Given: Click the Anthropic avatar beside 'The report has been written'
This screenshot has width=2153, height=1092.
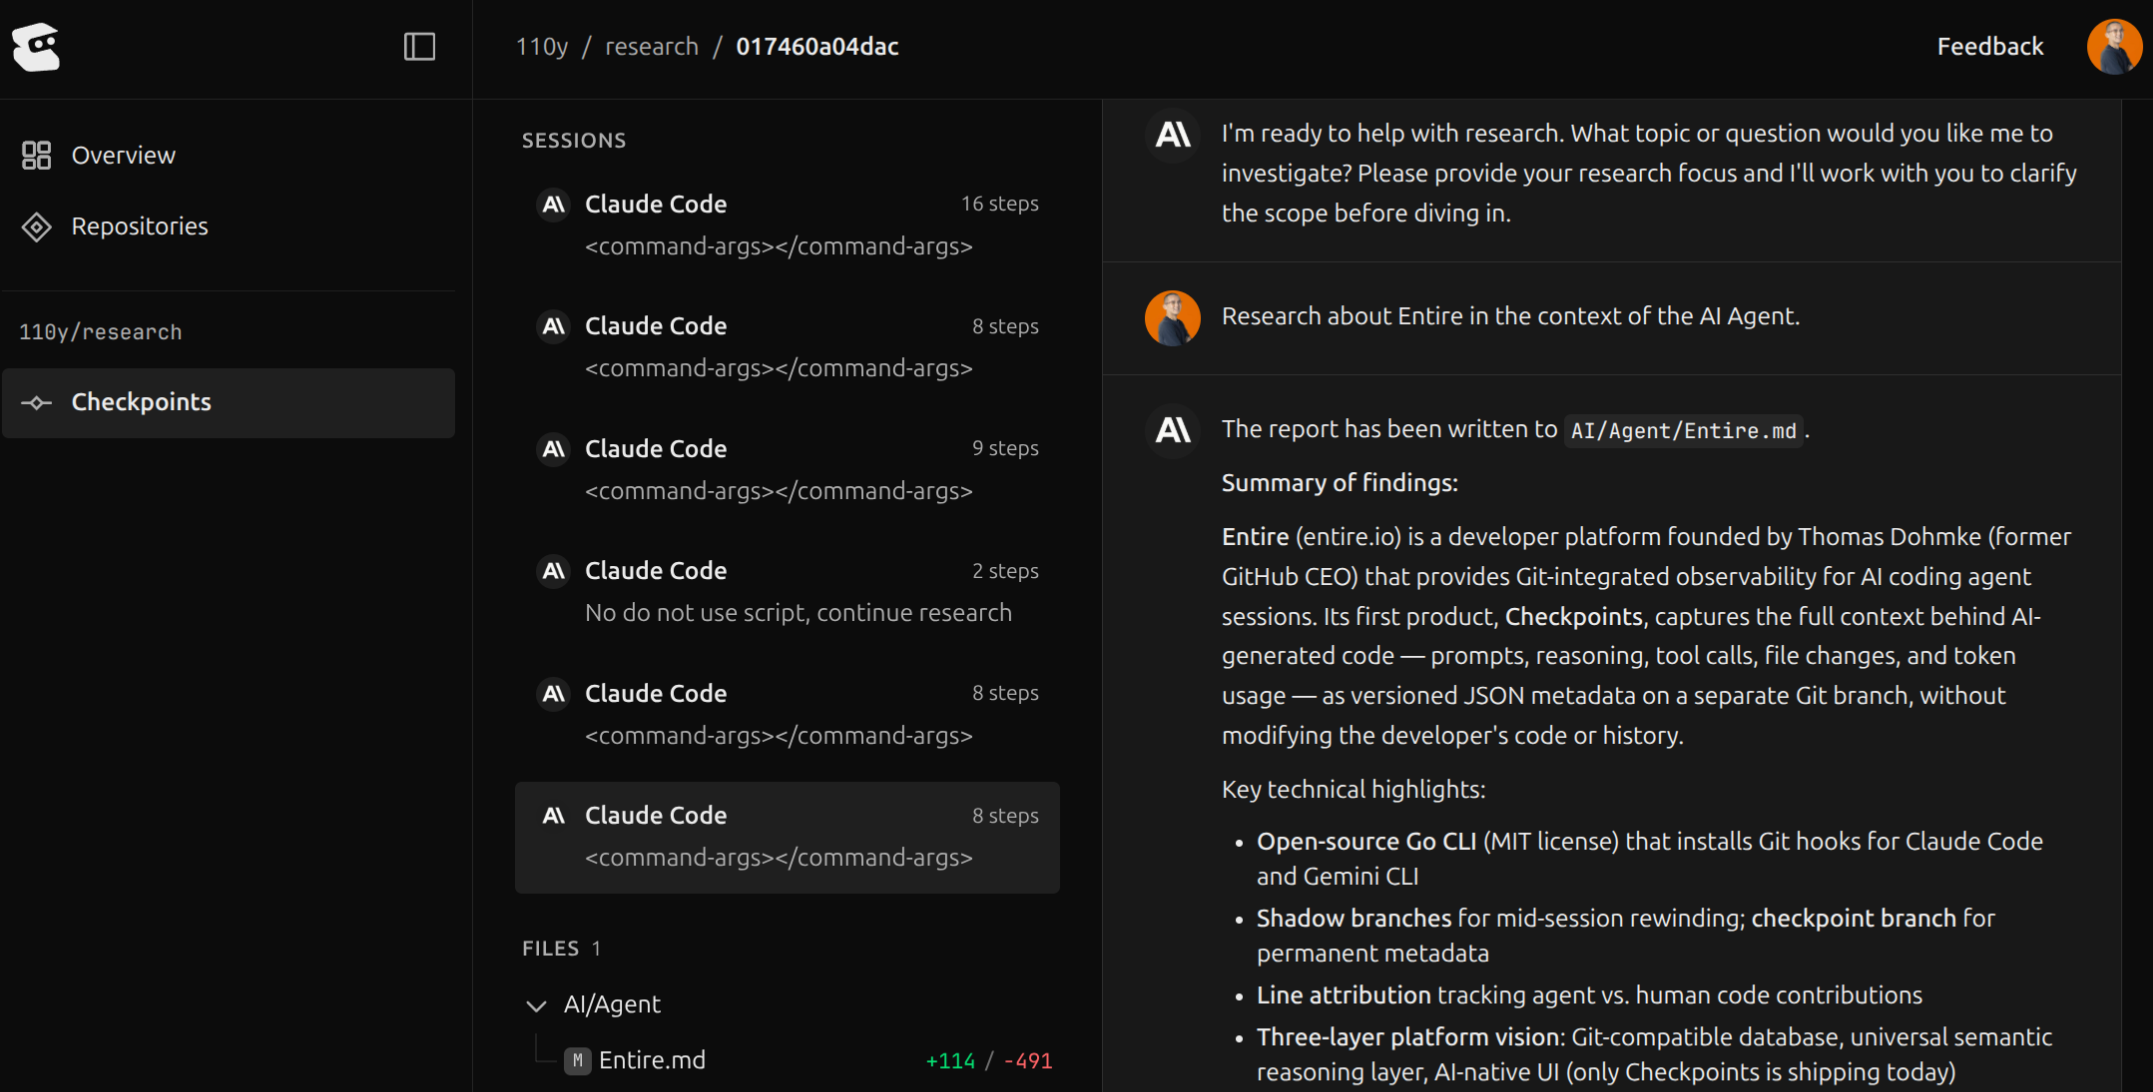Looking at the screenshot, I should [1172, 430].
